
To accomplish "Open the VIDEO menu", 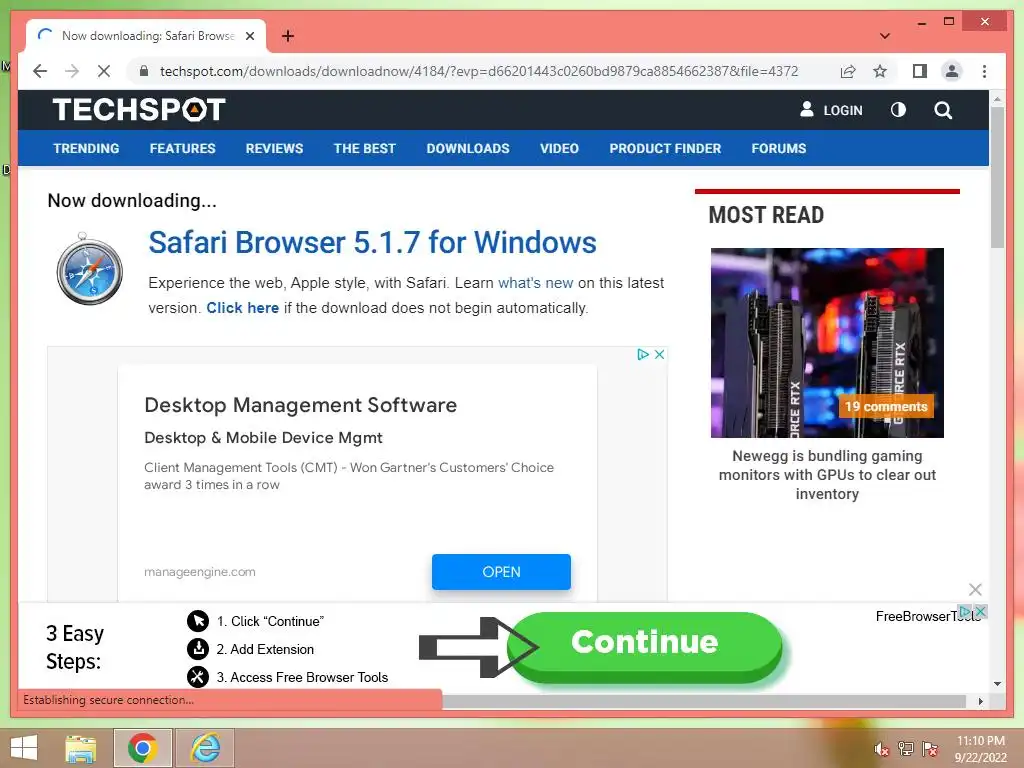I will [x=559, y=148].
